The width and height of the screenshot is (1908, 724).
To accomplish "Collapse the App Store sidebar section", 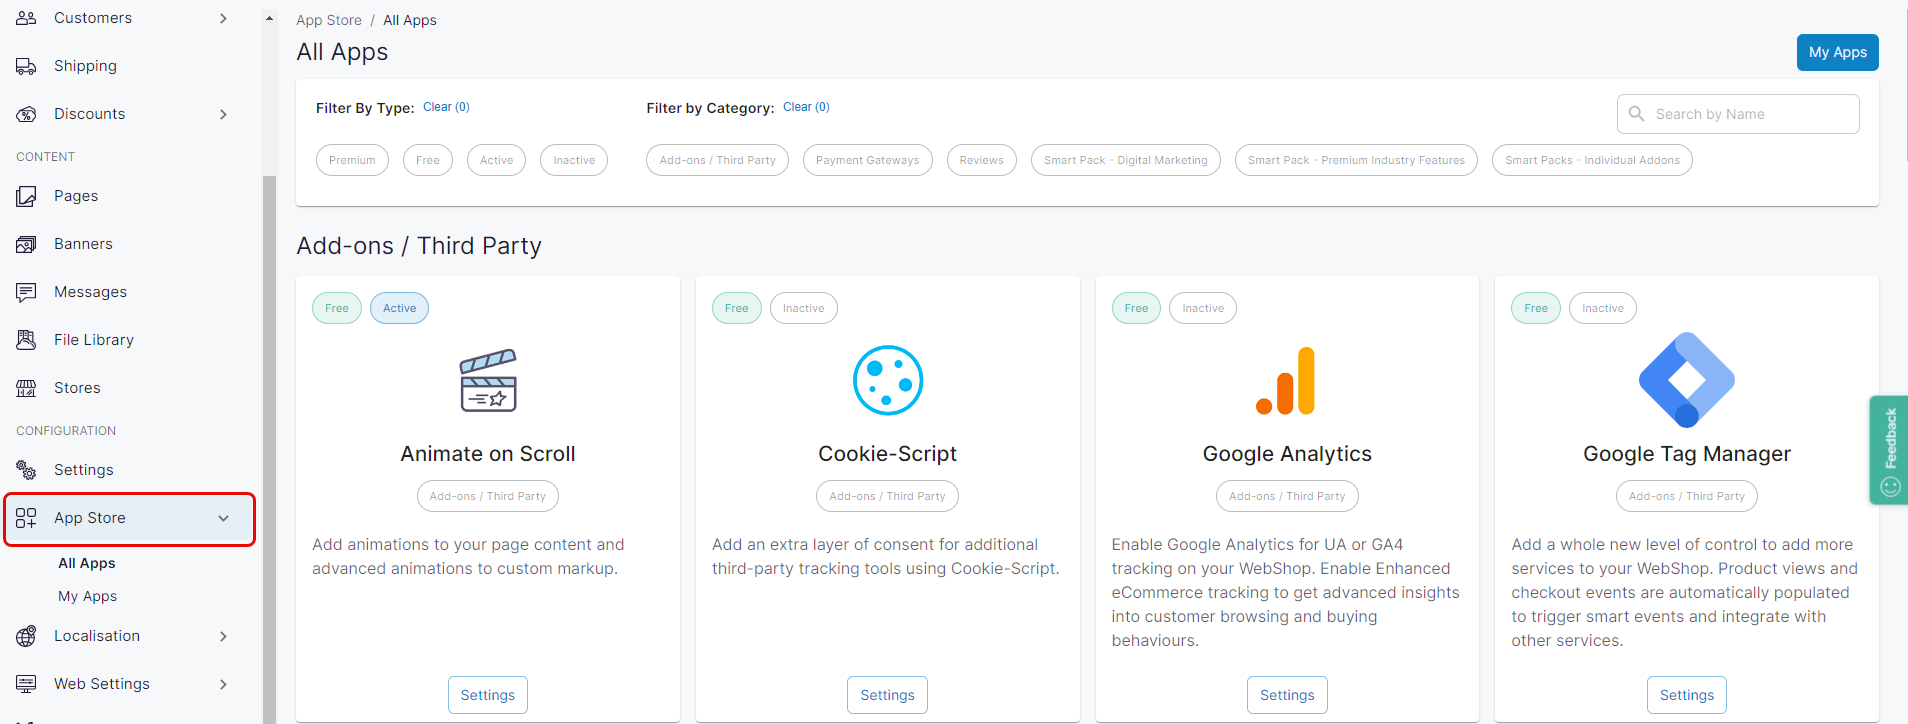I will click(223, 518).
